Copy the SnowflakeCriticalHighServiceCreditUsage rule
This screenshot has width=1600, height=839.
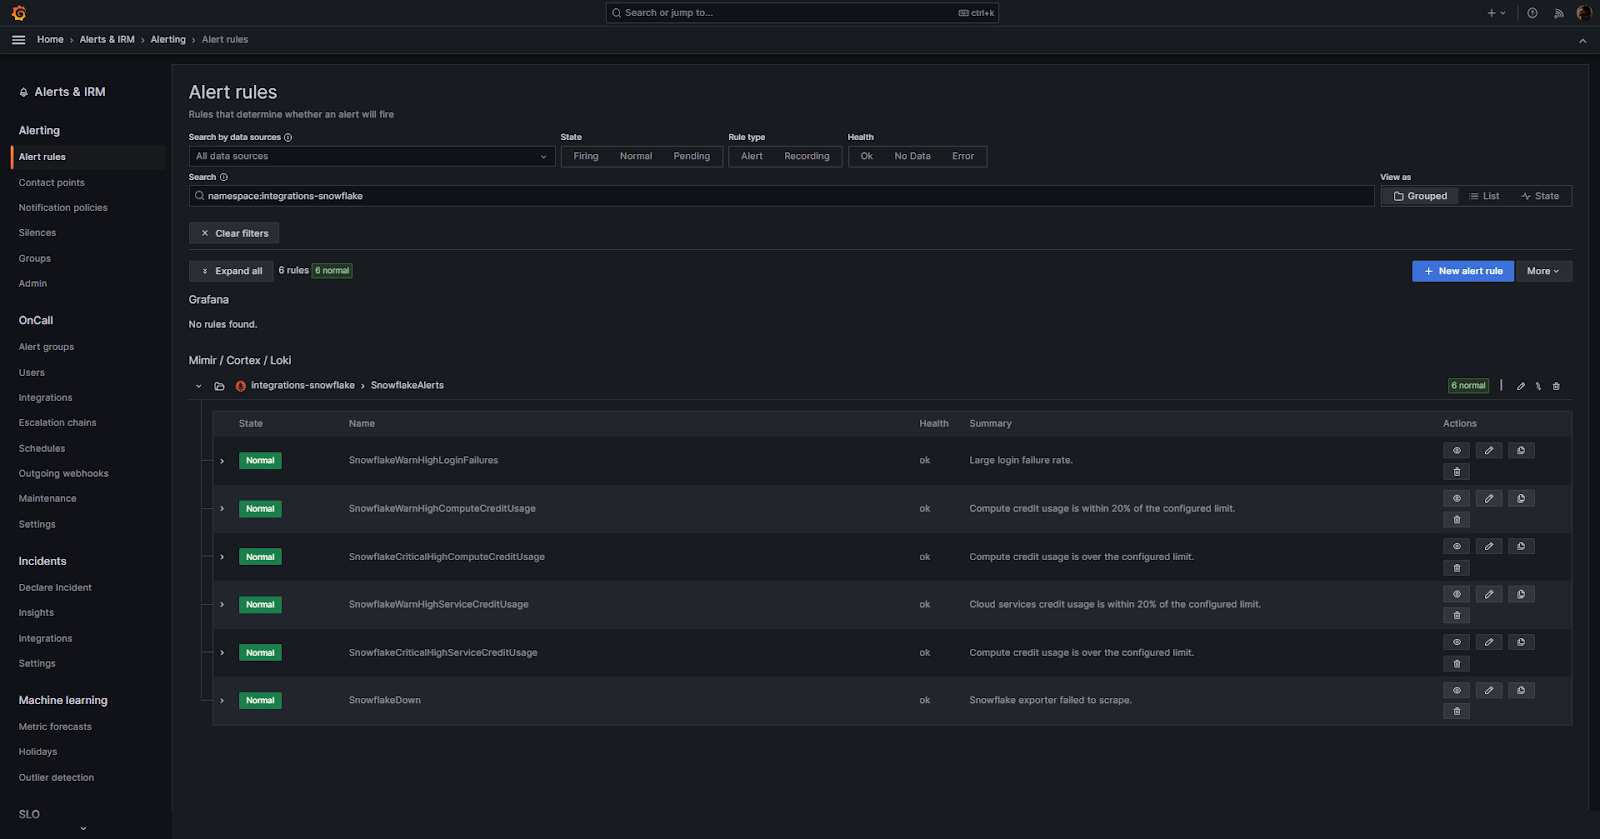click(x=1521, y=642)
